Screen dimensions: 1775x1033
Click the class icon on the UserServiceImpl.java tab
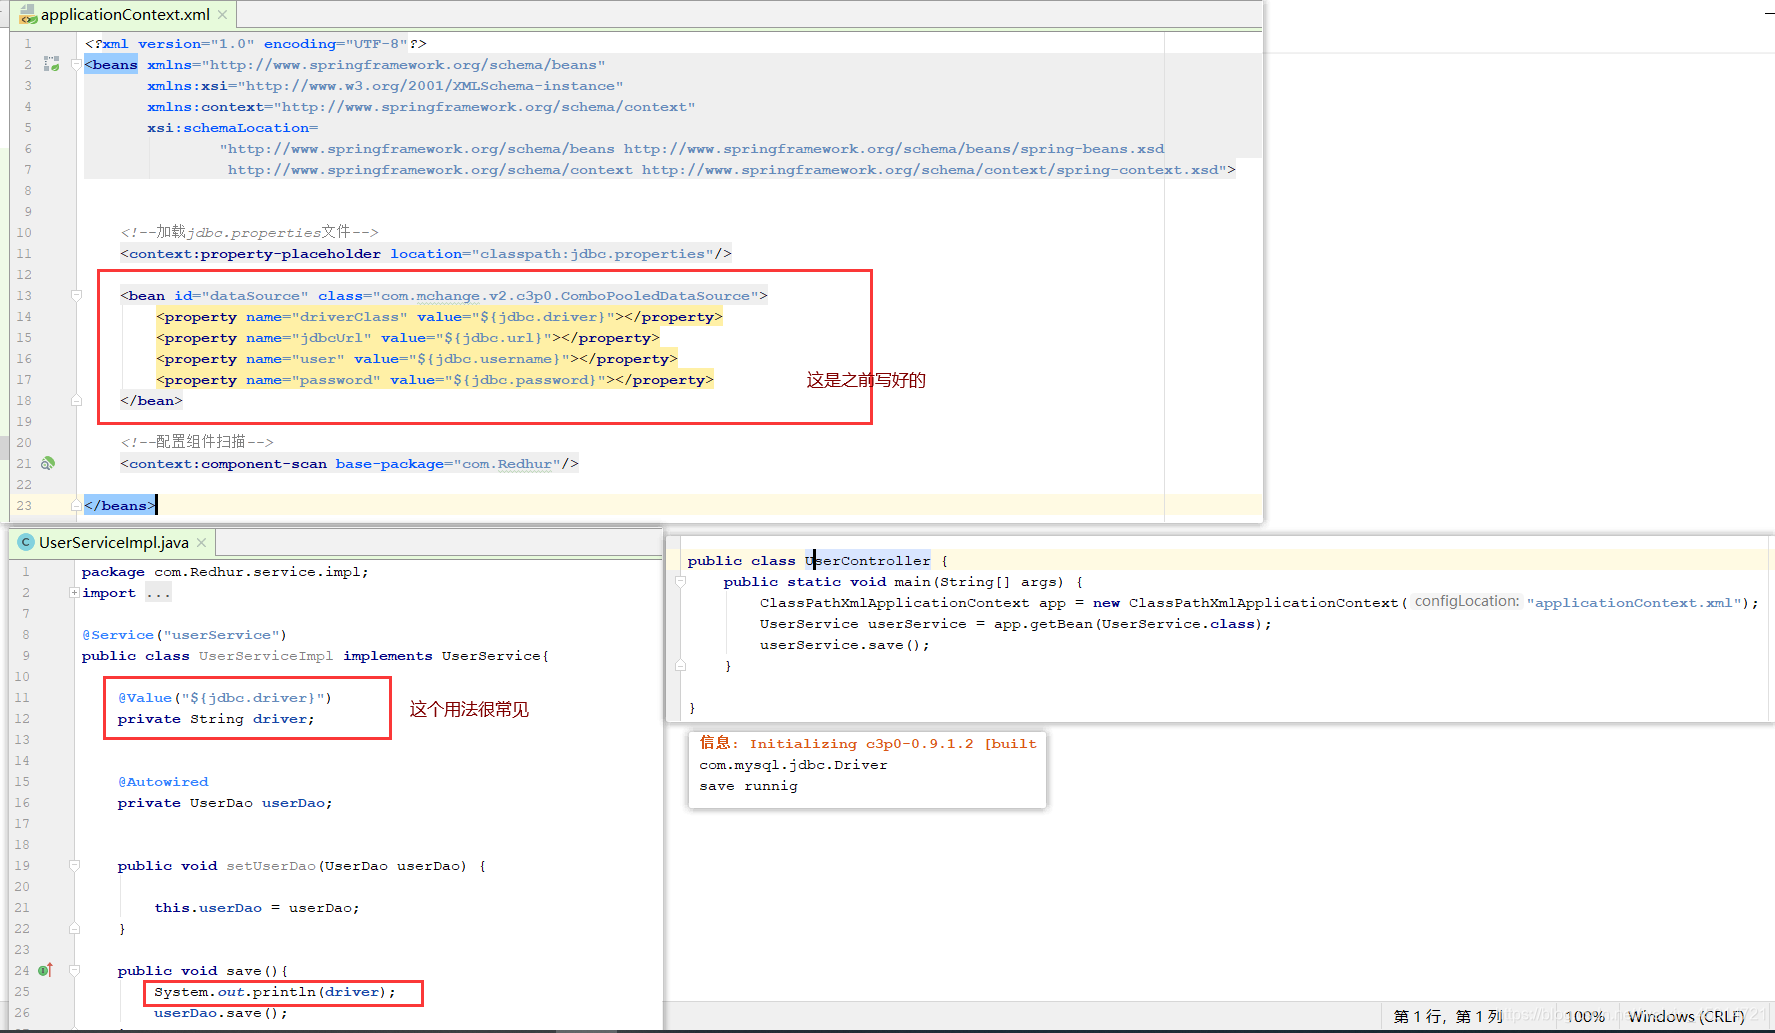click(x=26, y=542)
